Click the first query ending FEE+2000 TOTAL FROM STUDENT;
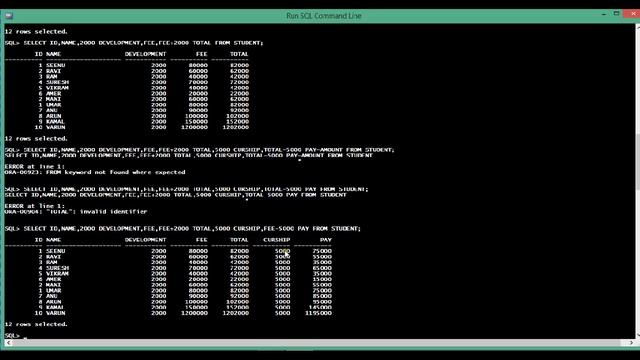The height and width of the screenshot is (360, 640). [134, 43]
